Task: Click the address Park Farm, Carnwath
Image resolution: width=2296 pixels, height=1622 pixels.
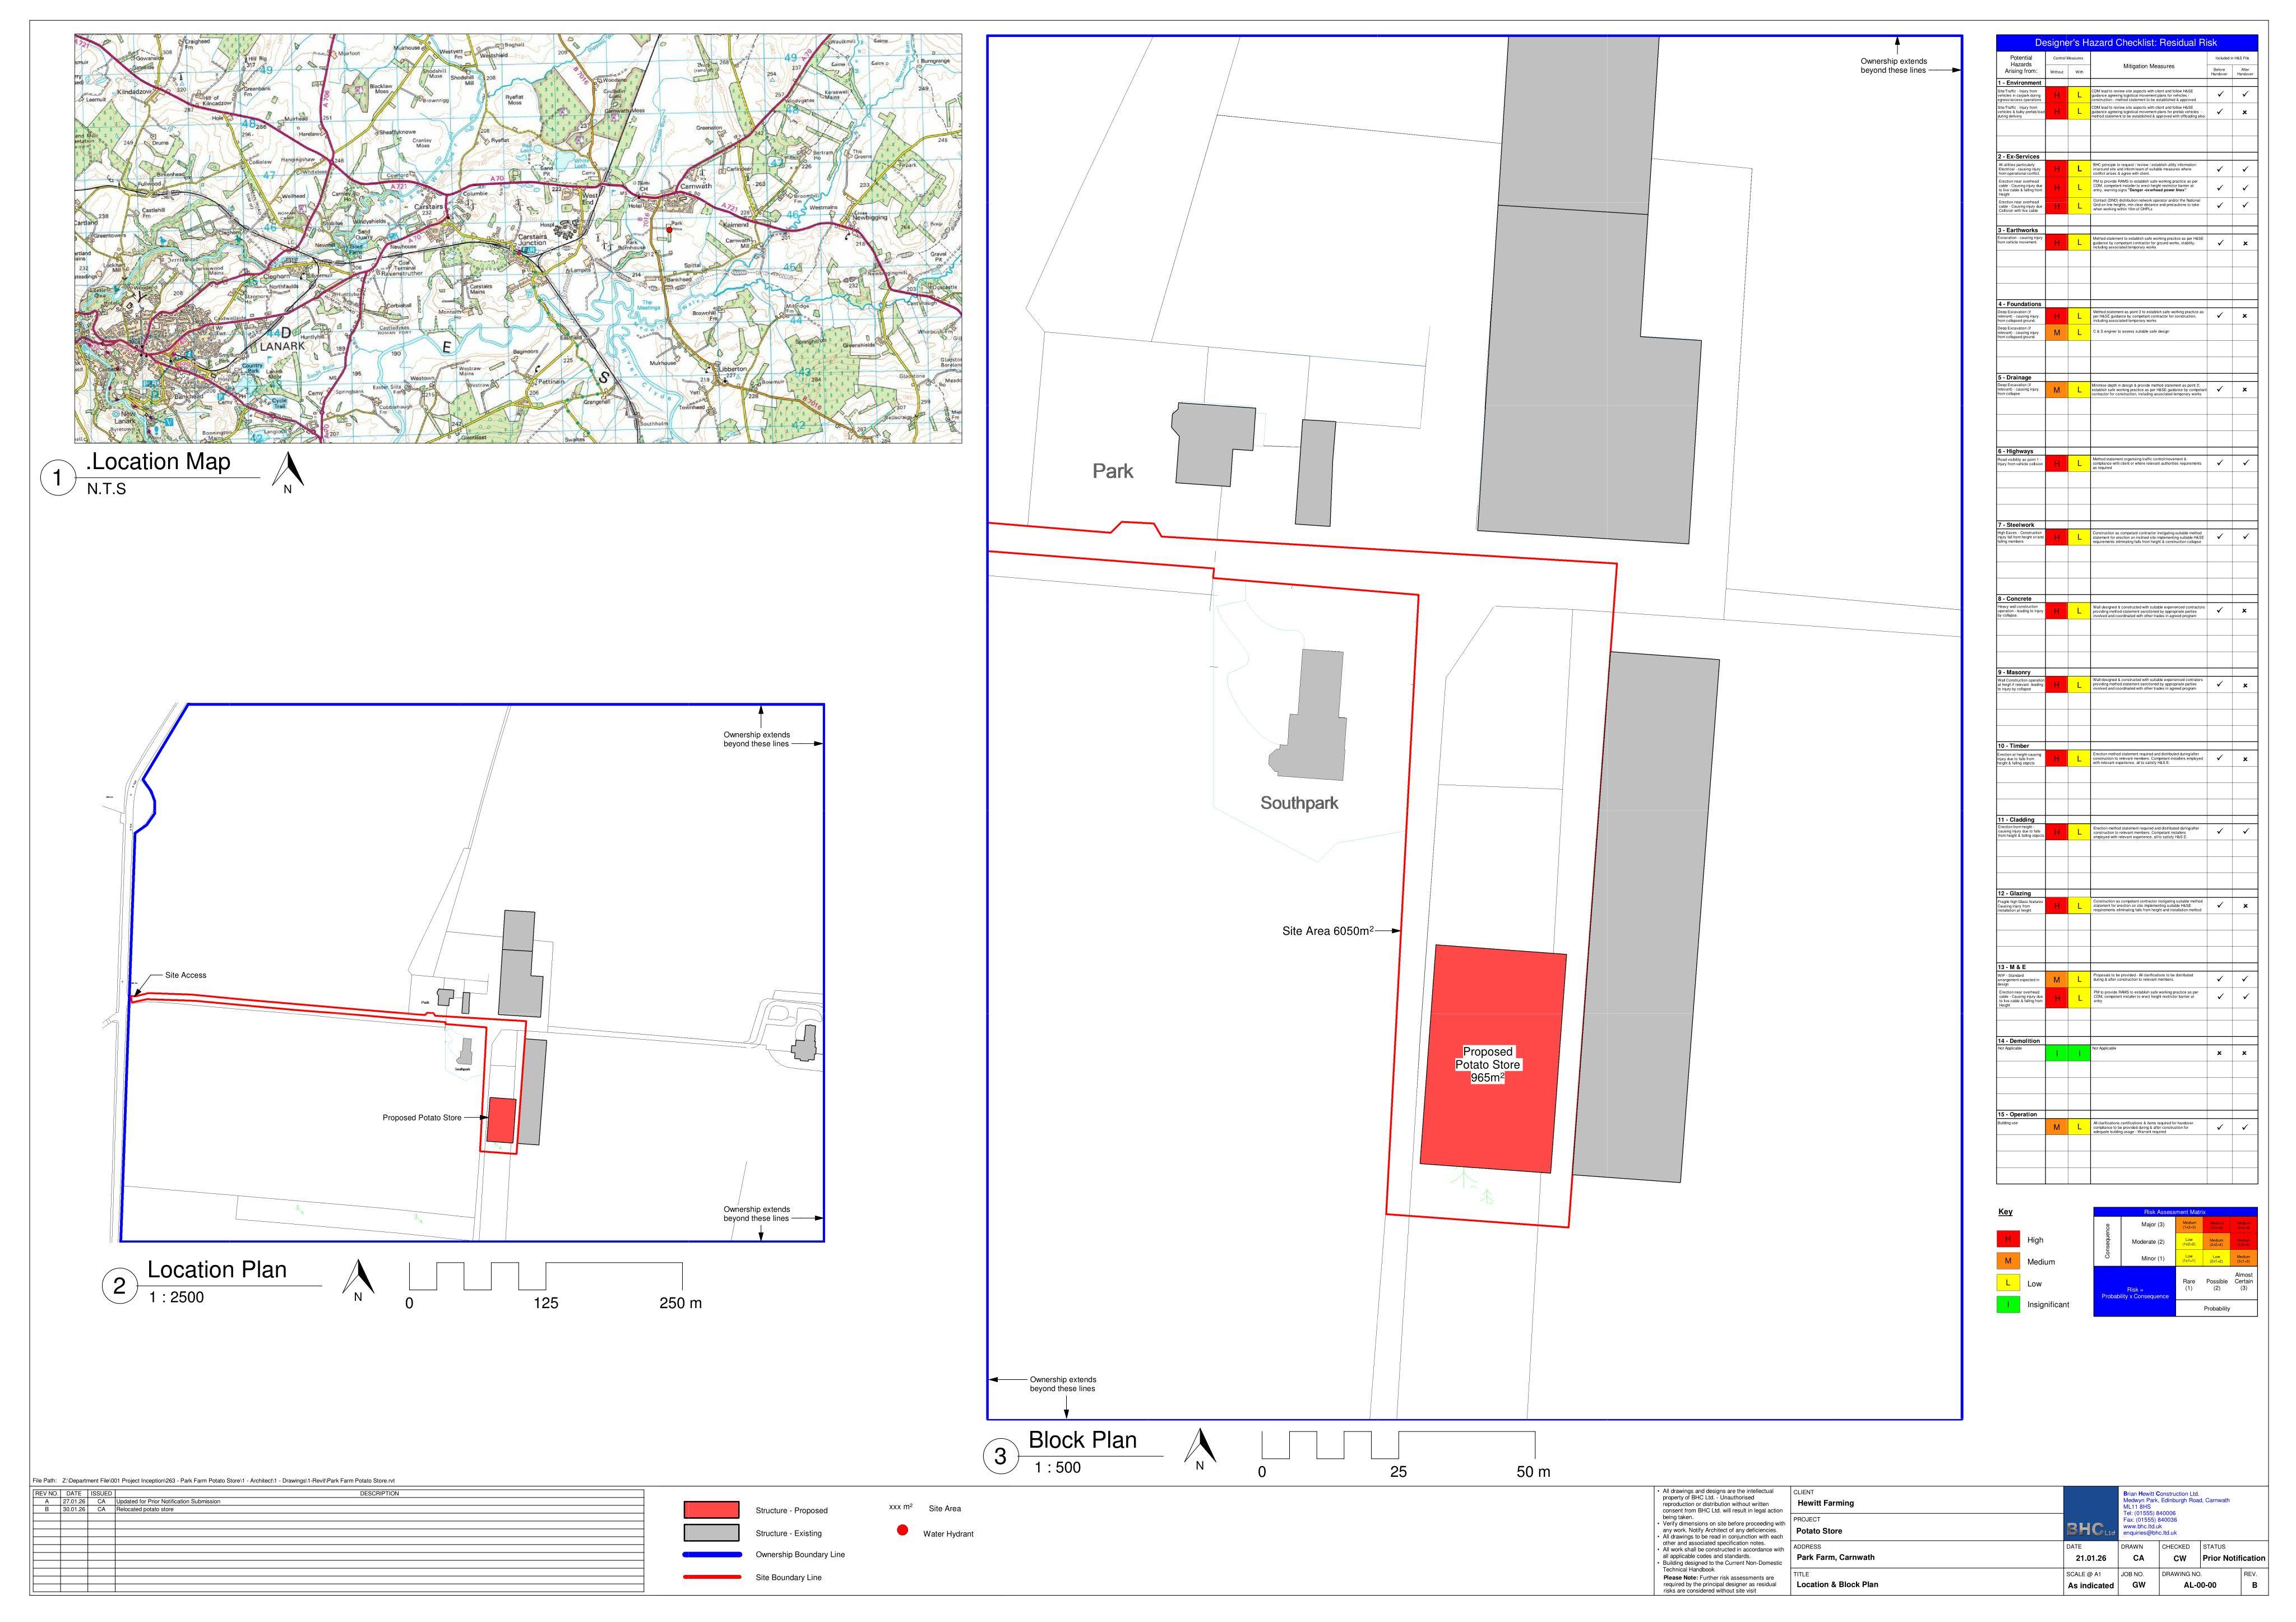Action: pos(1836,1557)
